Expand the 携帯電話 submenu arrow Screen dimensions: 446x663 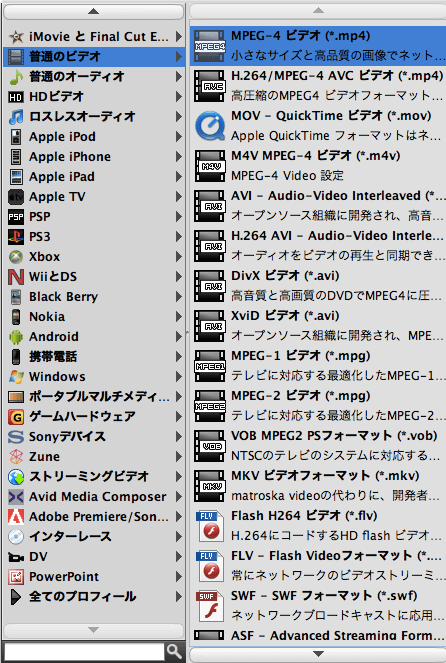(179, 356)
